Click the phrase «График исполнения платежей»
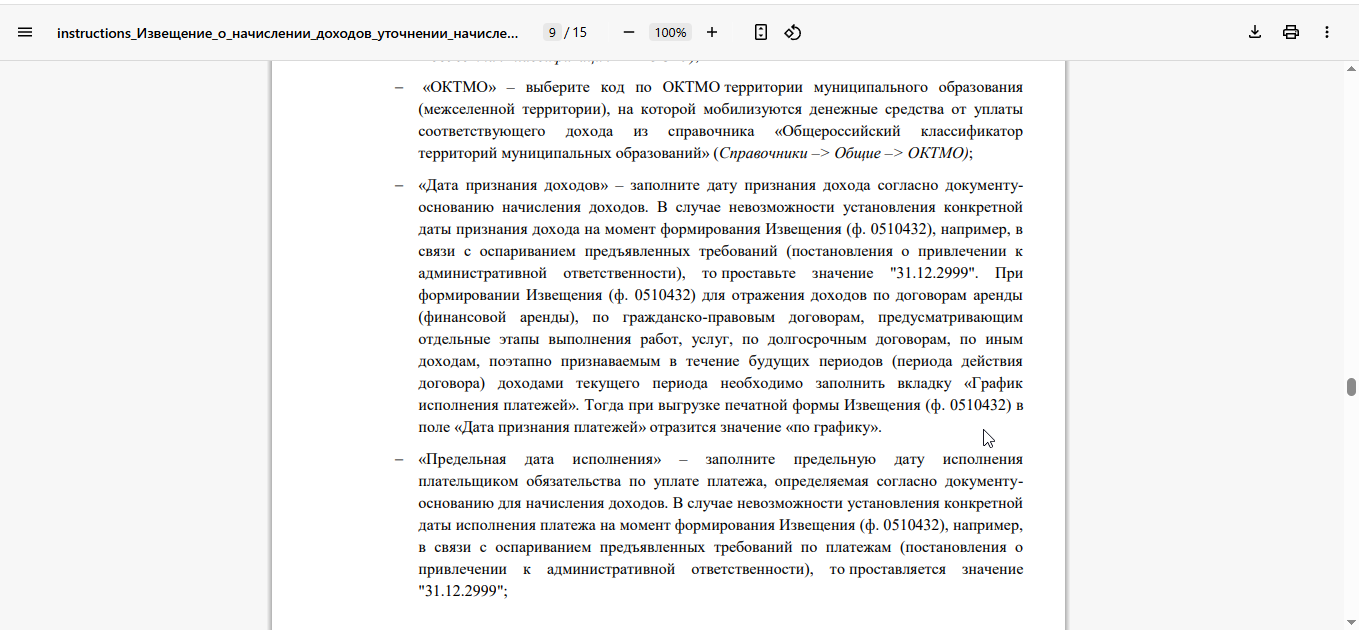Image resolution: width=1359 pixels, height=630 pixels. coord(720,394)
